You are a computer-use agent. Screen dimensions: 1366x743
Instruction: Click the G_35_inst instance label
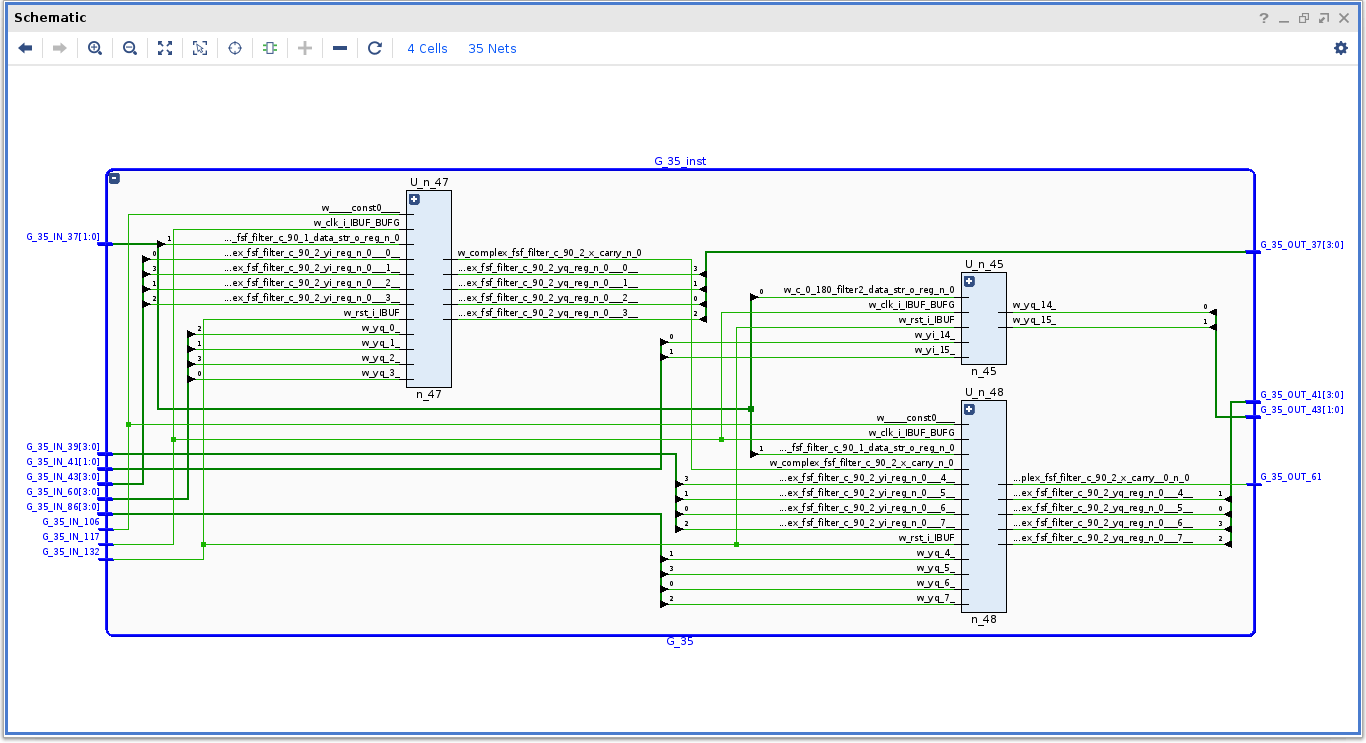680,161
